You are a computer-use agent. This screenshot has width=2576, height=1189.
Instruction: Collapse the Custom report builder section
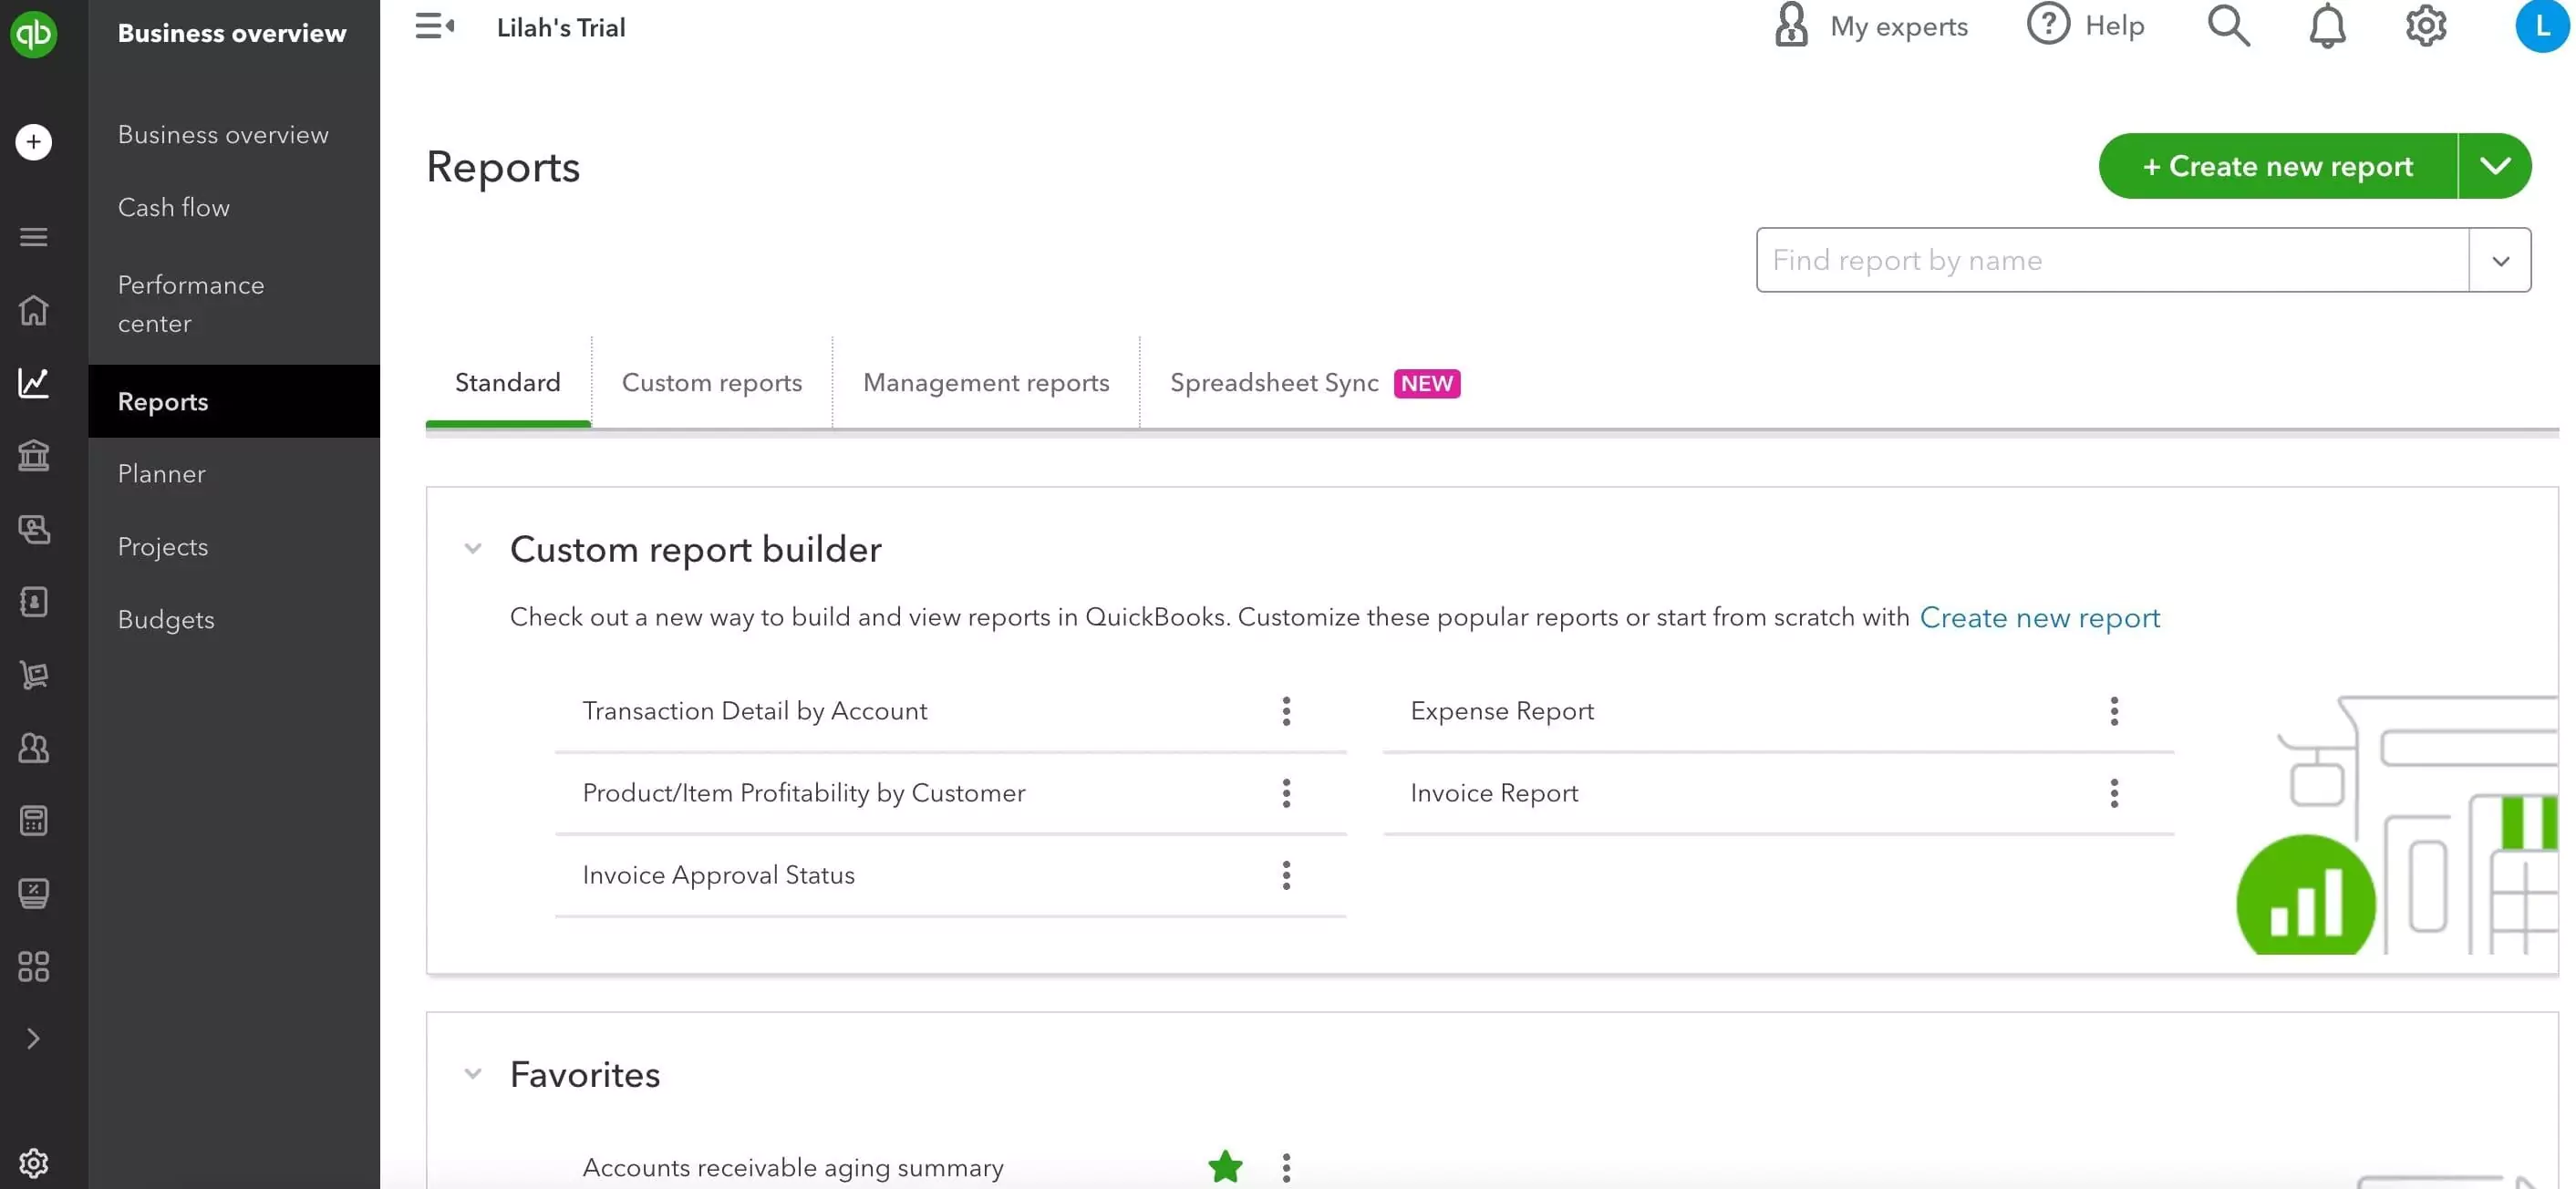point(473,549)
